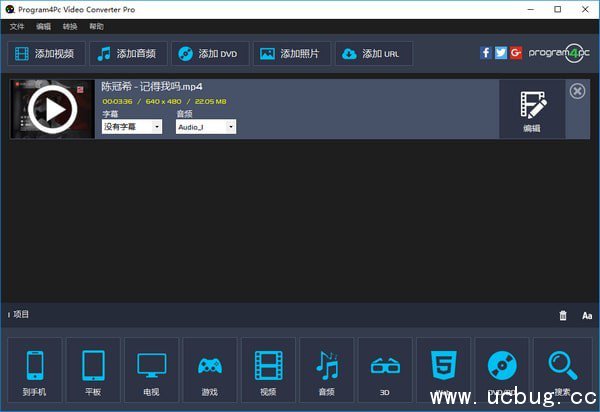The width and height of the screenshot is (600, 412).
Task: Open the 编辑 (Edit) menu
Action: pyautogui.click(x=43, y=26)
